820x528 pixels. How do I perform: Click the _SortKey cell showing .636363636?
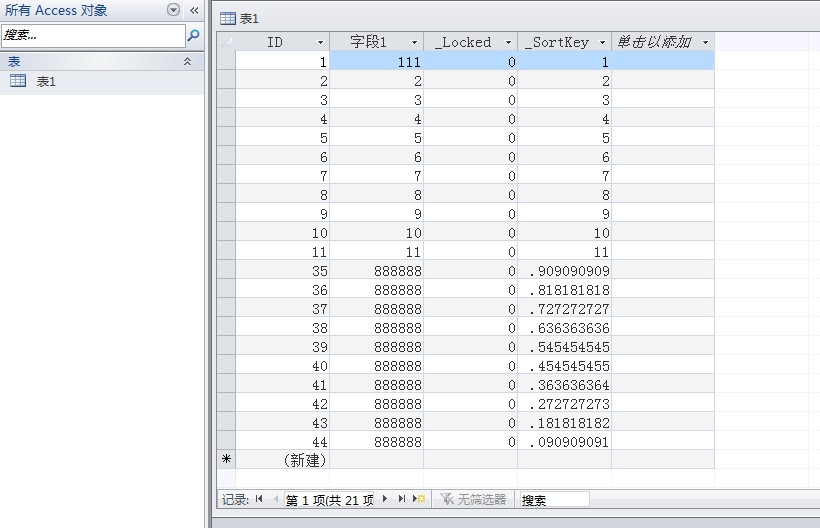pyautogui.click(x=564, y=328)
